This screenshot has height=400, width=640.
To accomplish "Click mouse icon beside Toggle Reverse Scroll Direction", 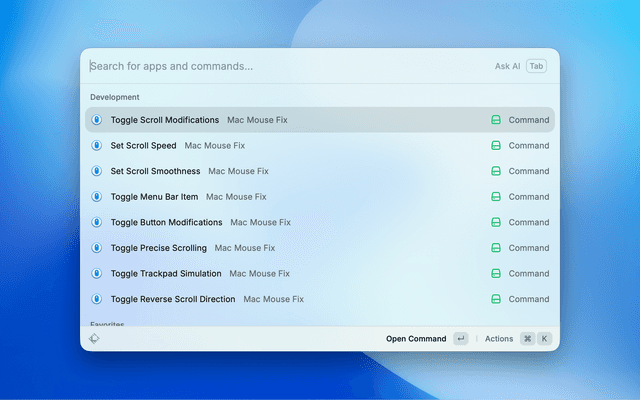I will coord(96,299).
